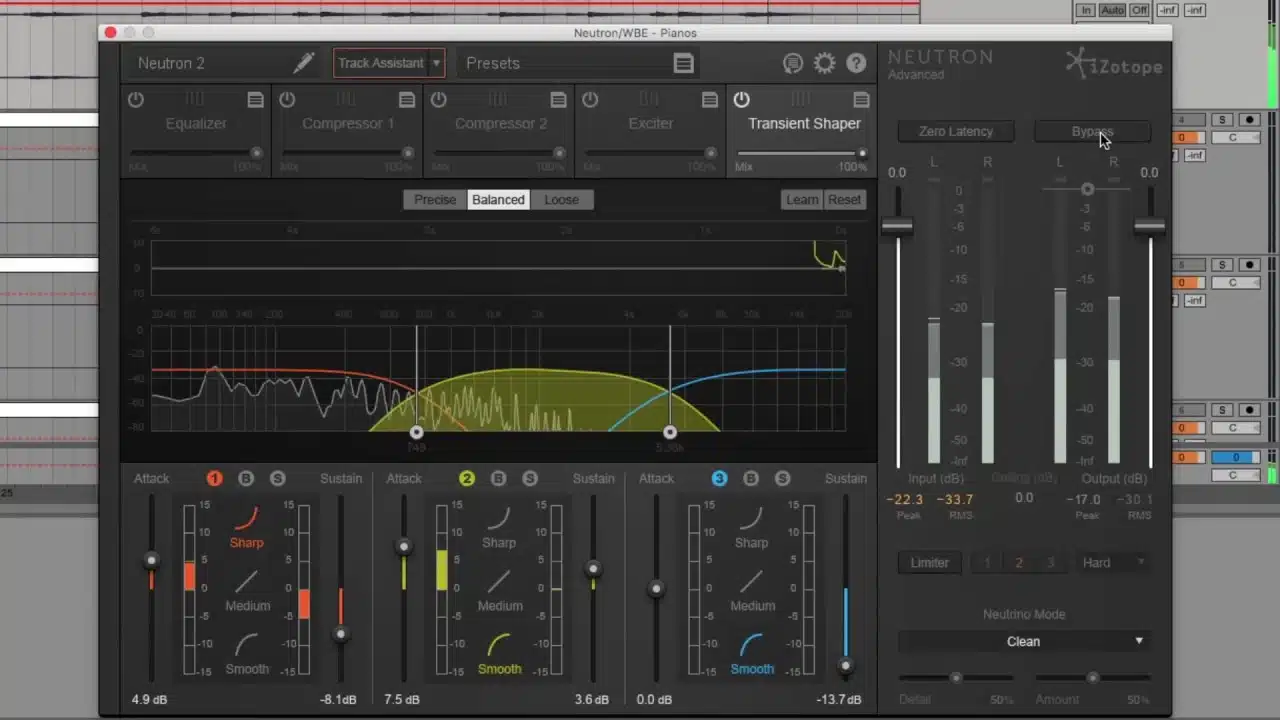Click band 3 Sustain slider handle
This screenshot has width=1280, height=720.
tap(846, 665)
